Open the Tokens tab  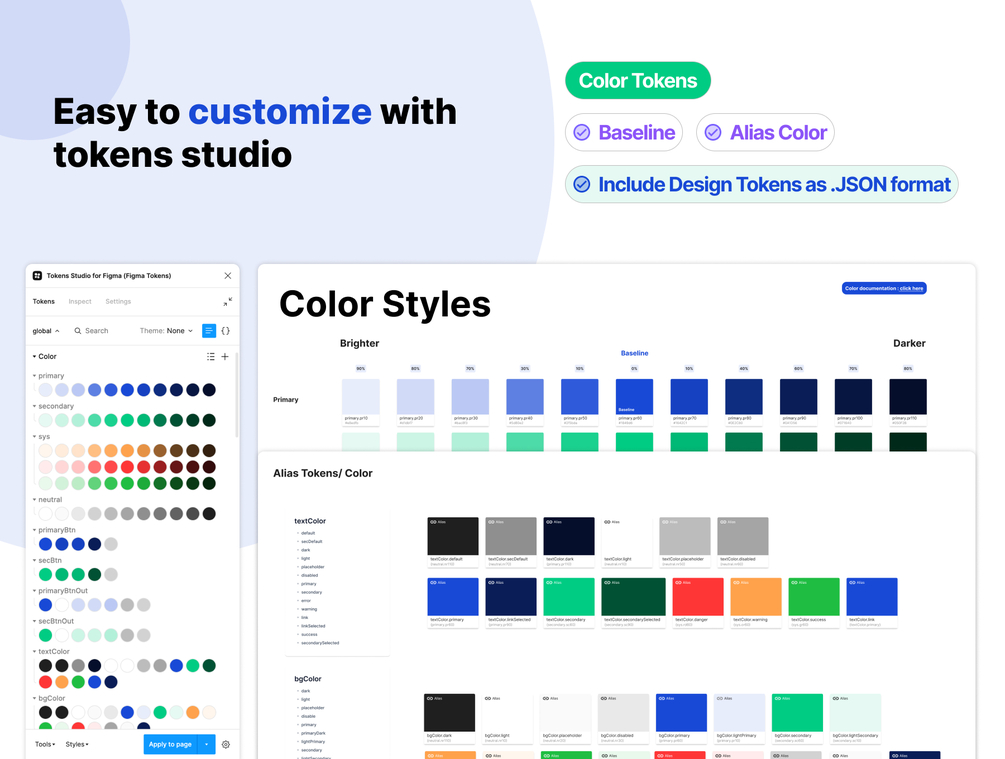[x=44, y=301]
